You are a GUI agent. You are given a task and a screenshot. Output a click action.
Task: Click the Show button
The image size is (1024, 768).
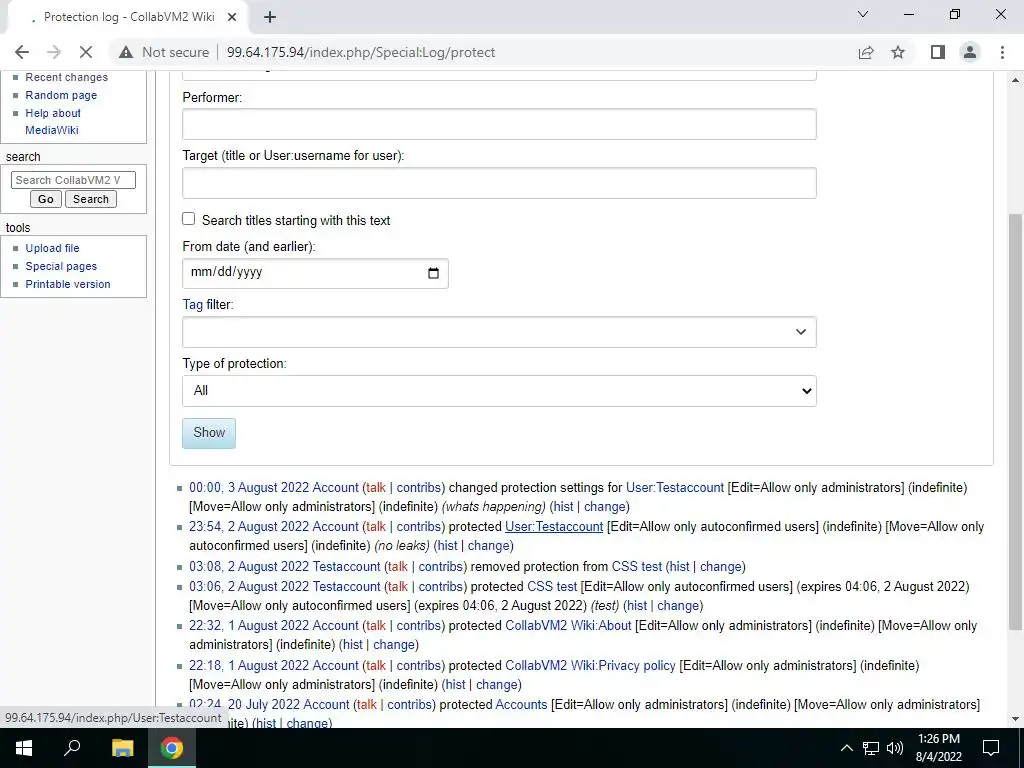pos(209,433)
